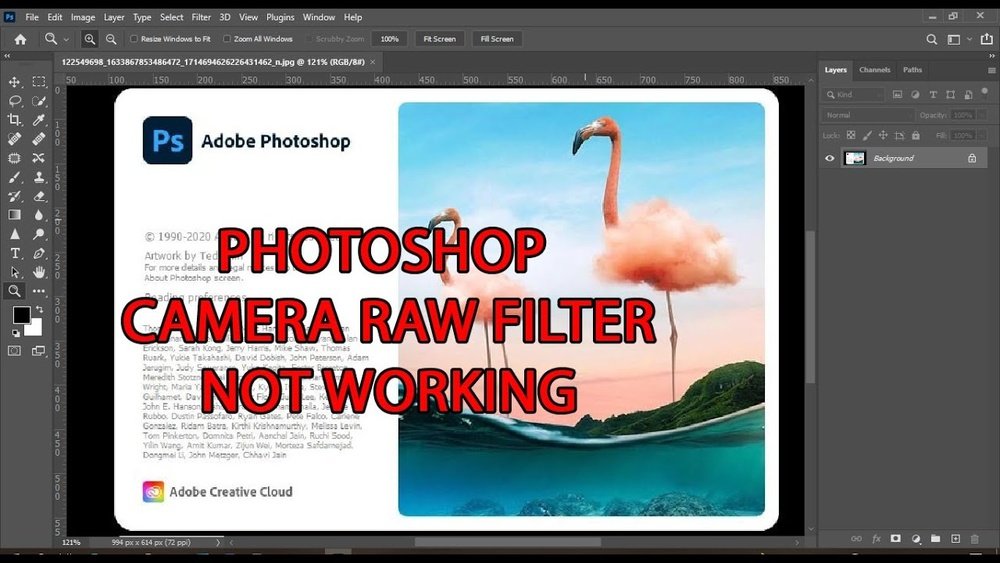
Task: Open the Filter menu
Action: pos(201,17)
